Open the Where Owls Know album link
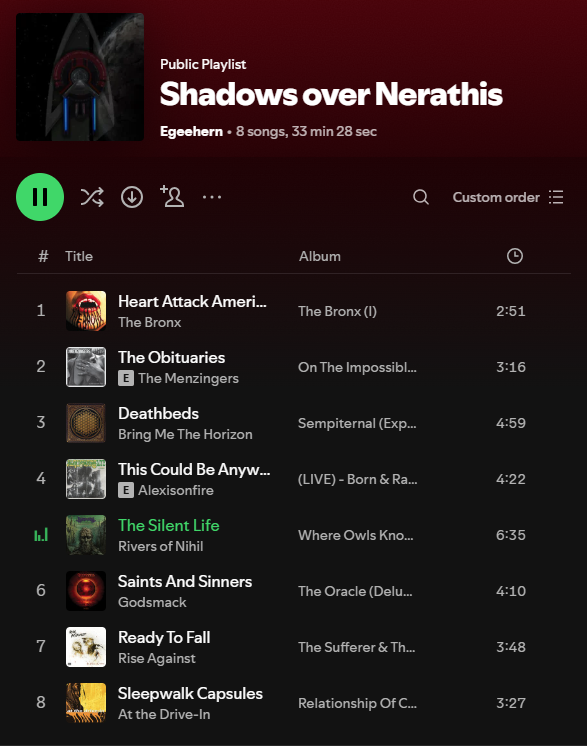Screen dimensions: 587x746 coord(356,535)
